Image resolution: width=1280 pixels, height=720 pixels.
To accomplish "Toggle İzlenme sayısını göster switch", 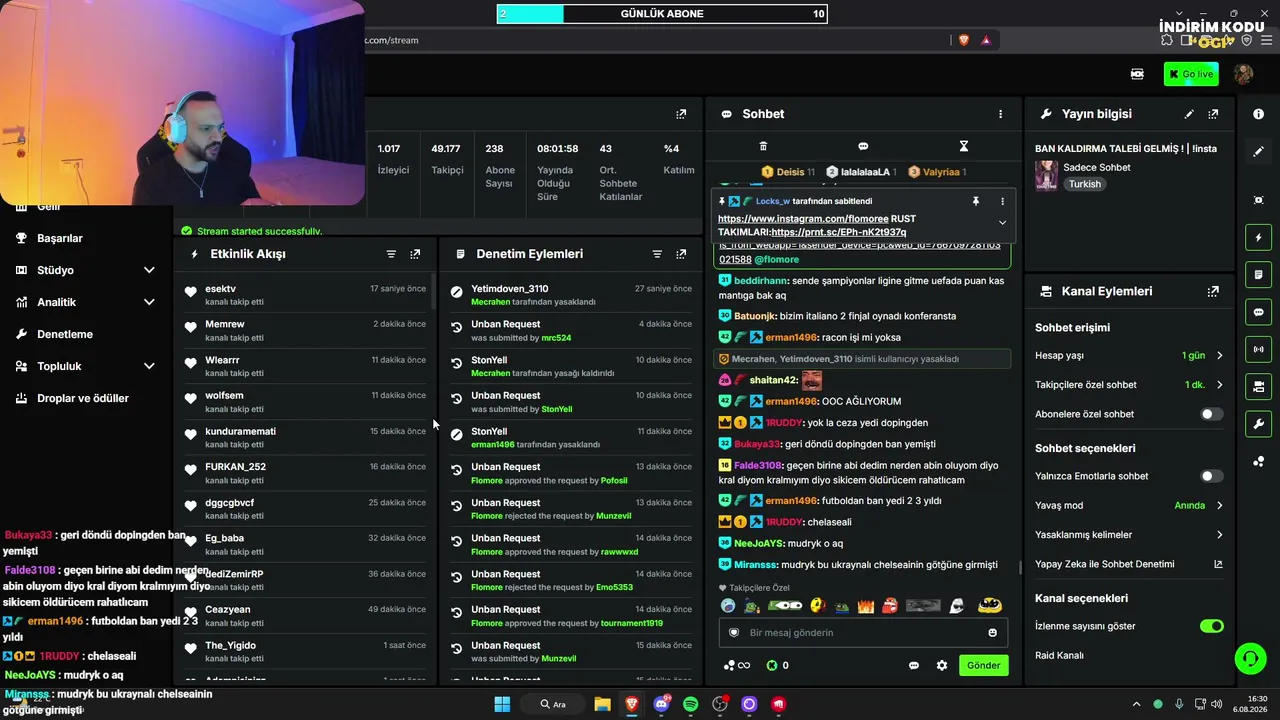I will 1211,626.
